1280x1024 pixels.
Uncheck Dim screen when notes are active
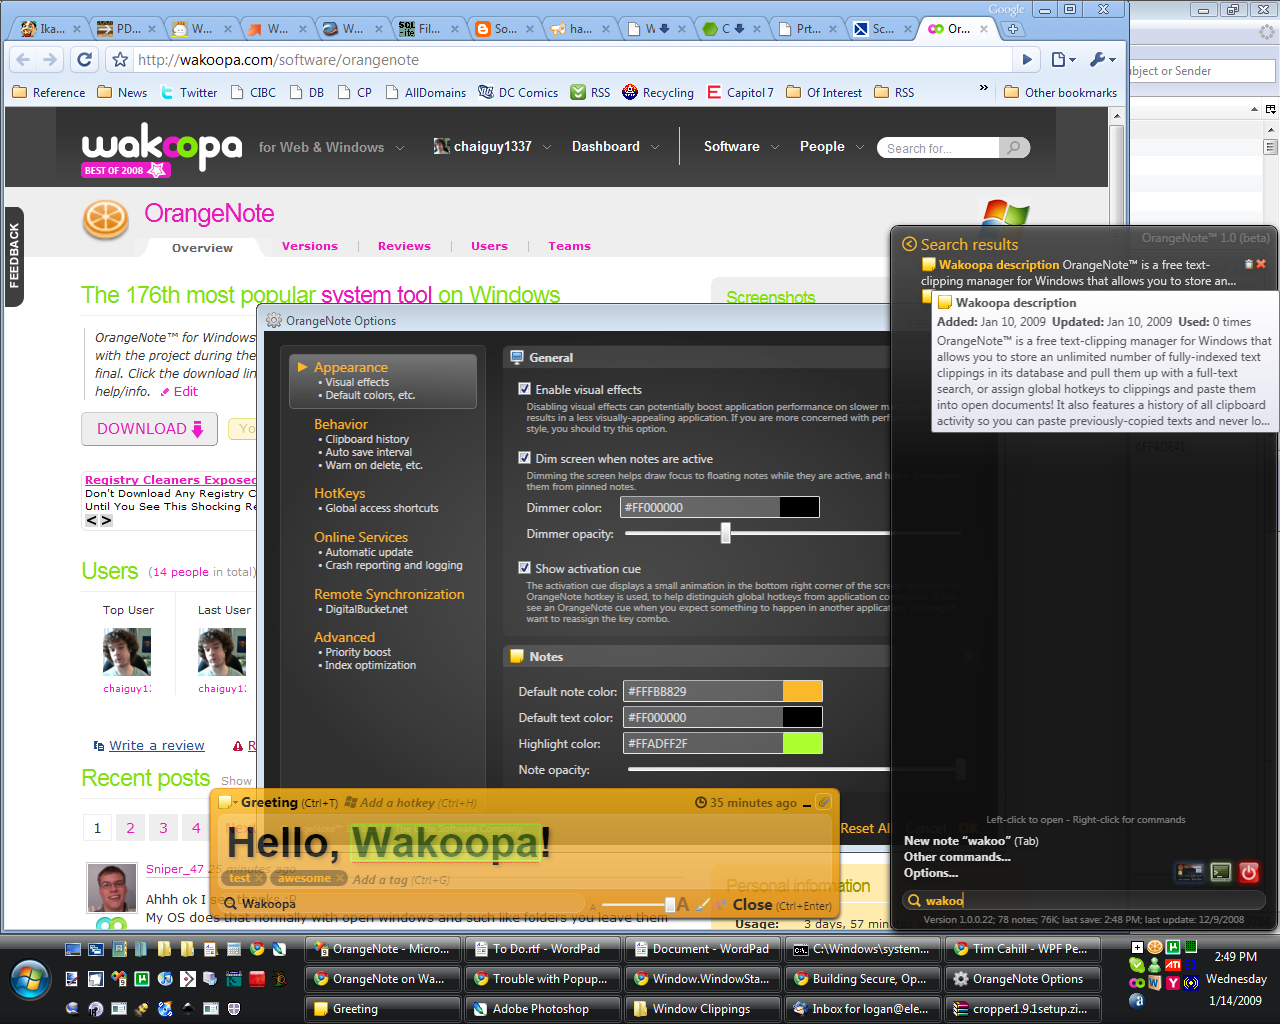[x=524, y=458]
